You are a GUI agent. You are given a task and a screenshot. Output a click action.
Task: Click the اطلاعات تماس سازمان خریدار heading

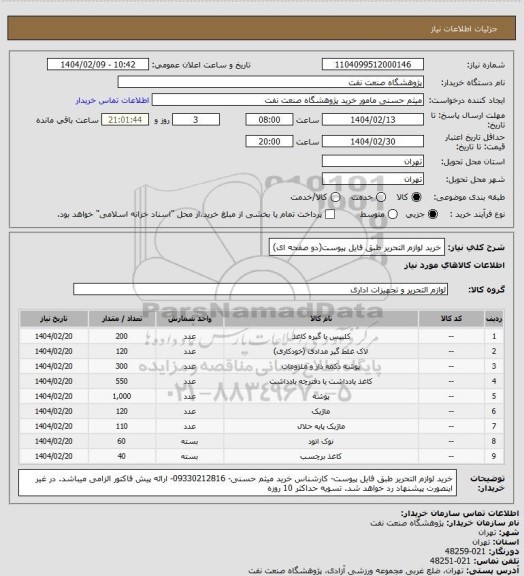coord(459,513)
